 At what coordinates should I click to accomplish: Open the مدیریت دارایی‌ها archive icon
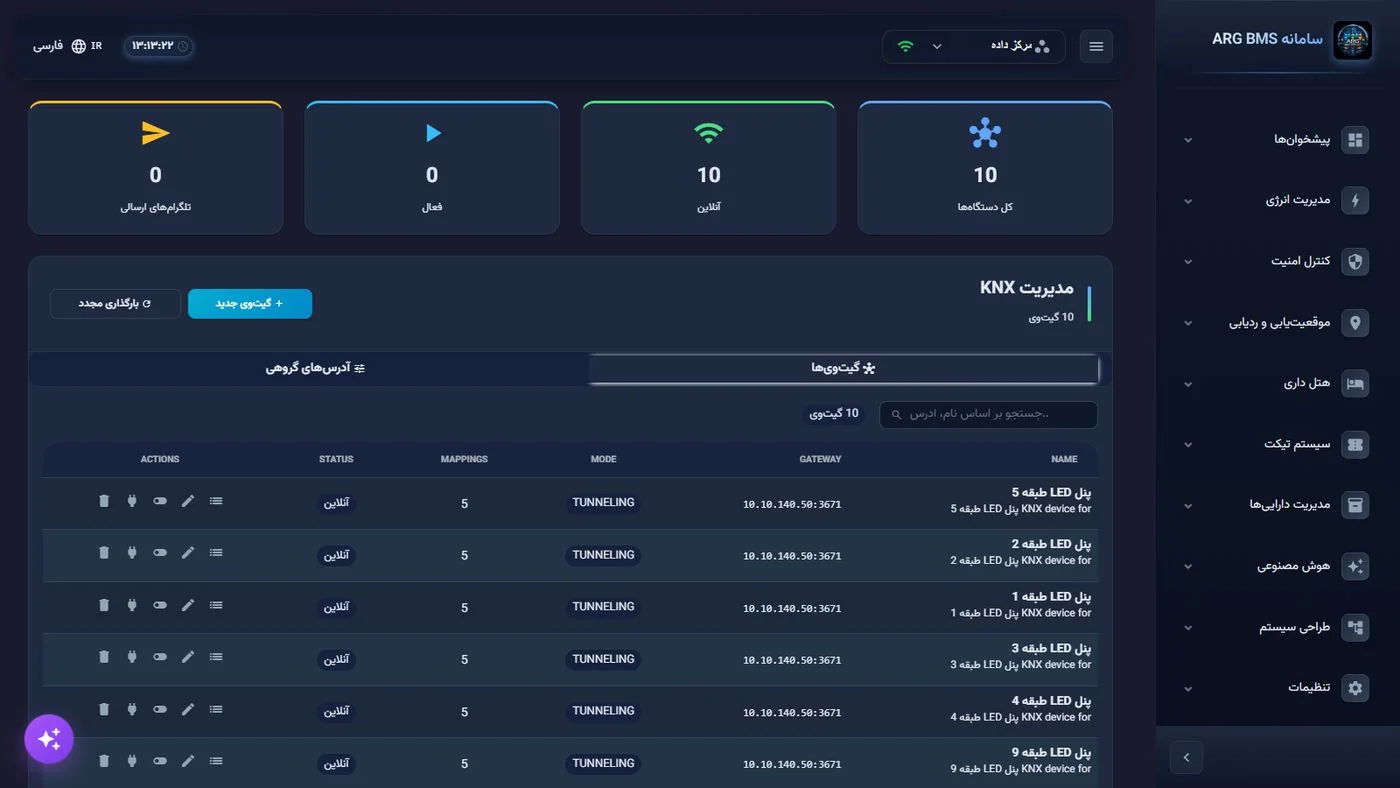pos(1355,506)
